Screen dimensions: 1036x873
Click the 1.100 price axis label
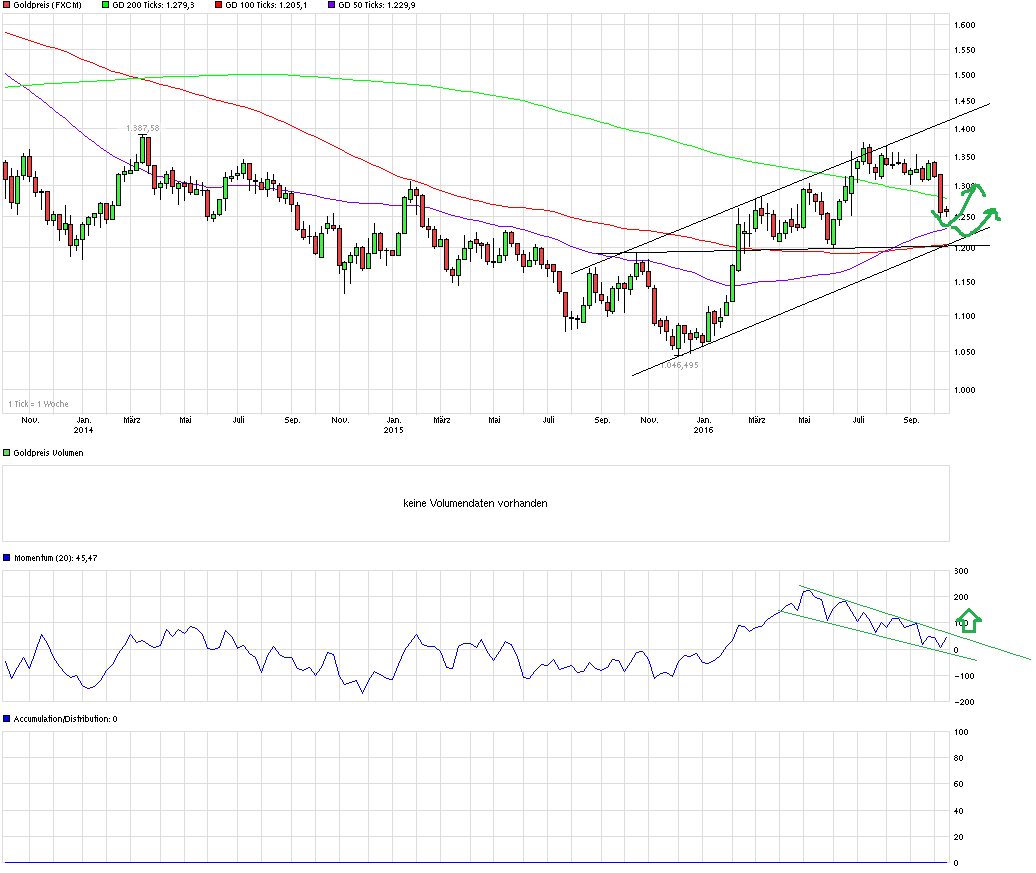coord(965,316)
